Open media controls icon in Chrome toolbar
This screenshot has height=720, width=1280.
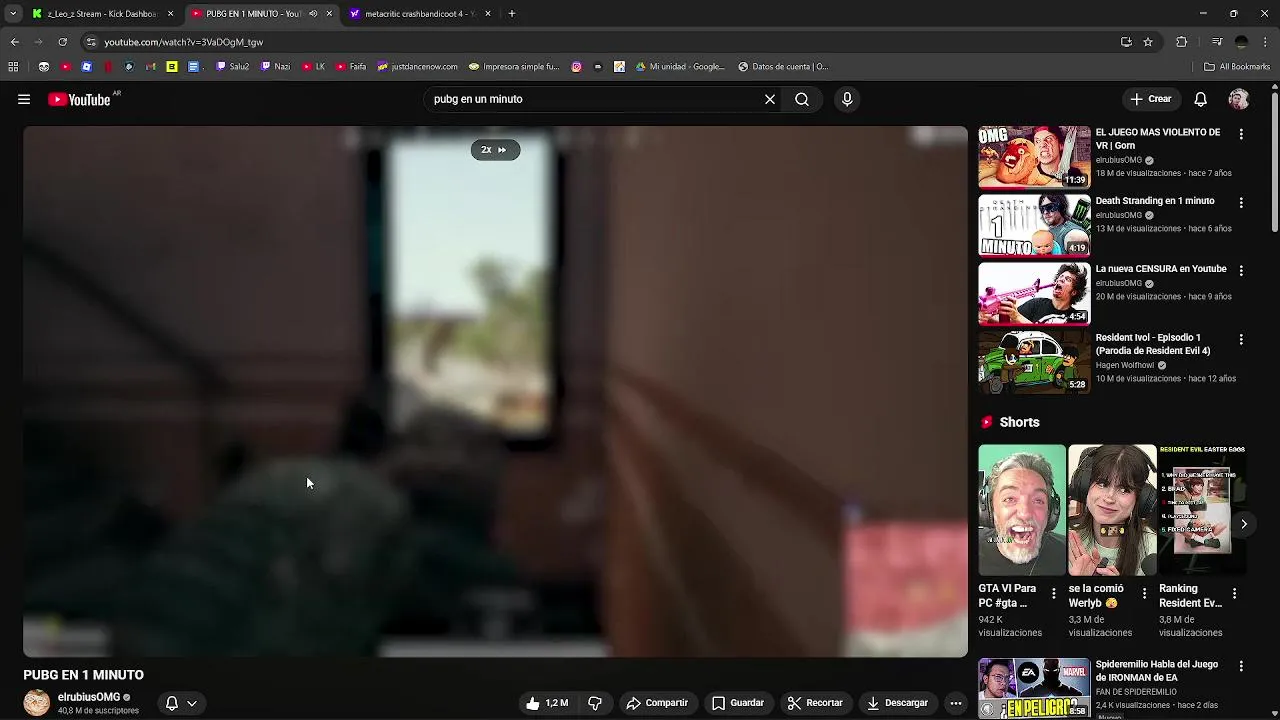coord(1217,42)
